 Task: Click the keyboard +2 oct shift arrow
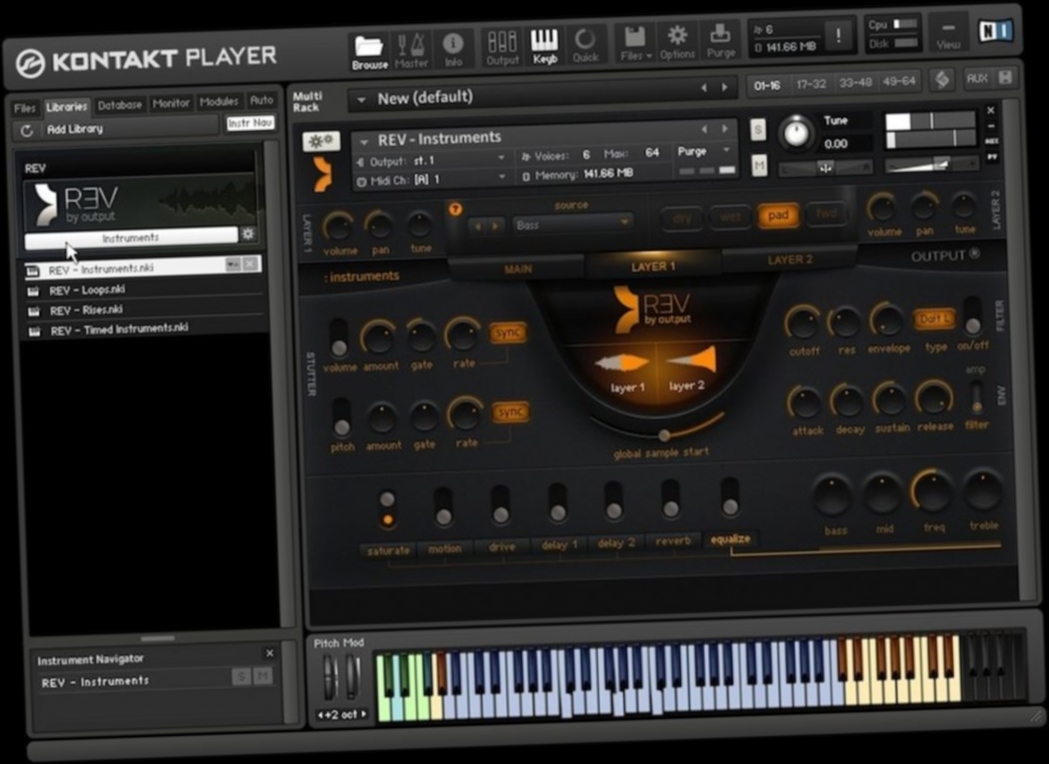click(363, 714)
